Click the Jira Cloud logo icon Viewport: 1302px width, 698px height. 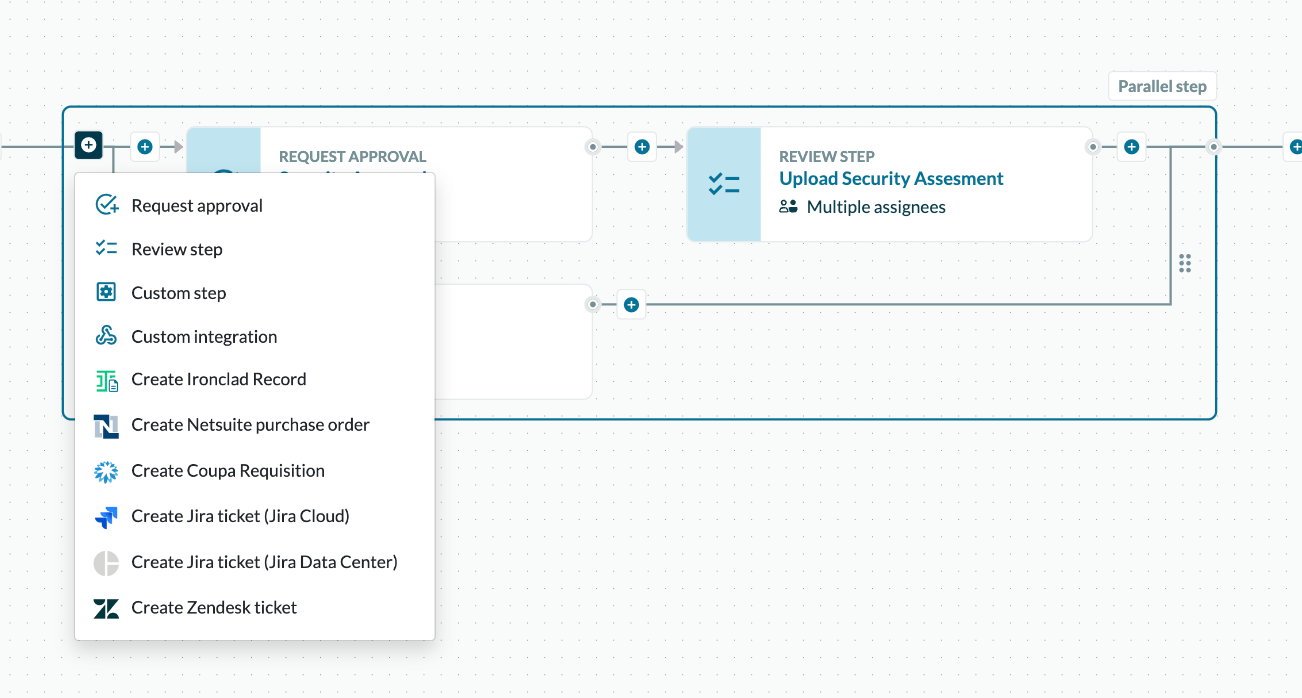pos(107,517)
